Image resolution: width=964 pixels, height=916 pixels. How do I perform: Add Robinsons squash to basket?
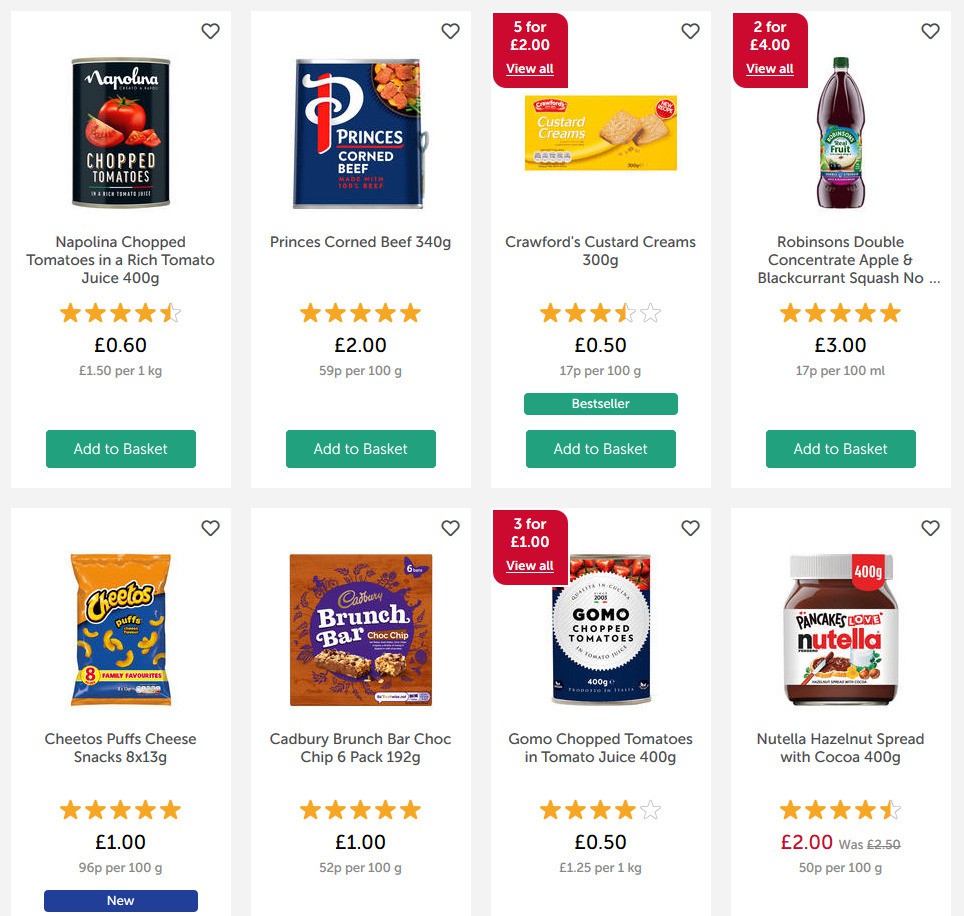[840, 449]
